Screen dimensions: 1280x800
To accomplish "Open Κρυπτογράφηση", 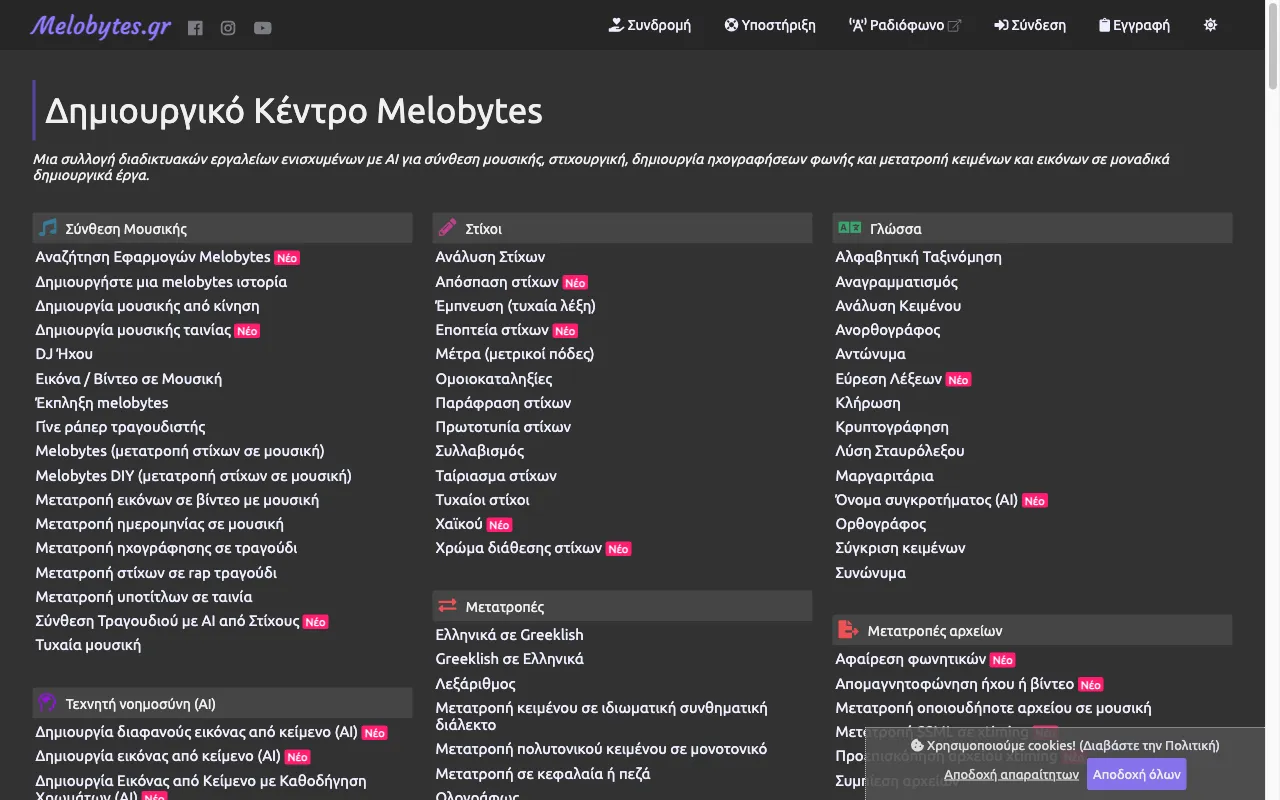I will (x=892, y=427).
